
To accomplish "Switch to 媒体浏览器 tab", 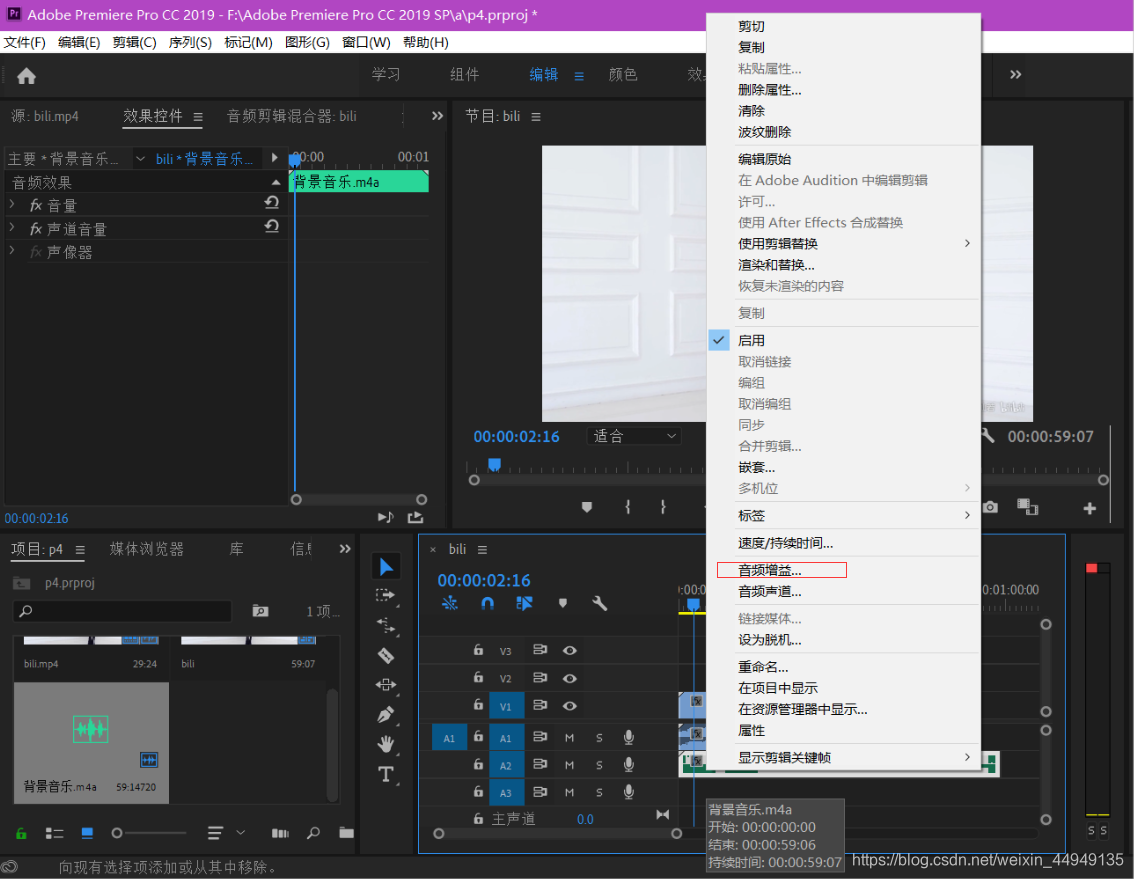I will click(x=147, y=549).
